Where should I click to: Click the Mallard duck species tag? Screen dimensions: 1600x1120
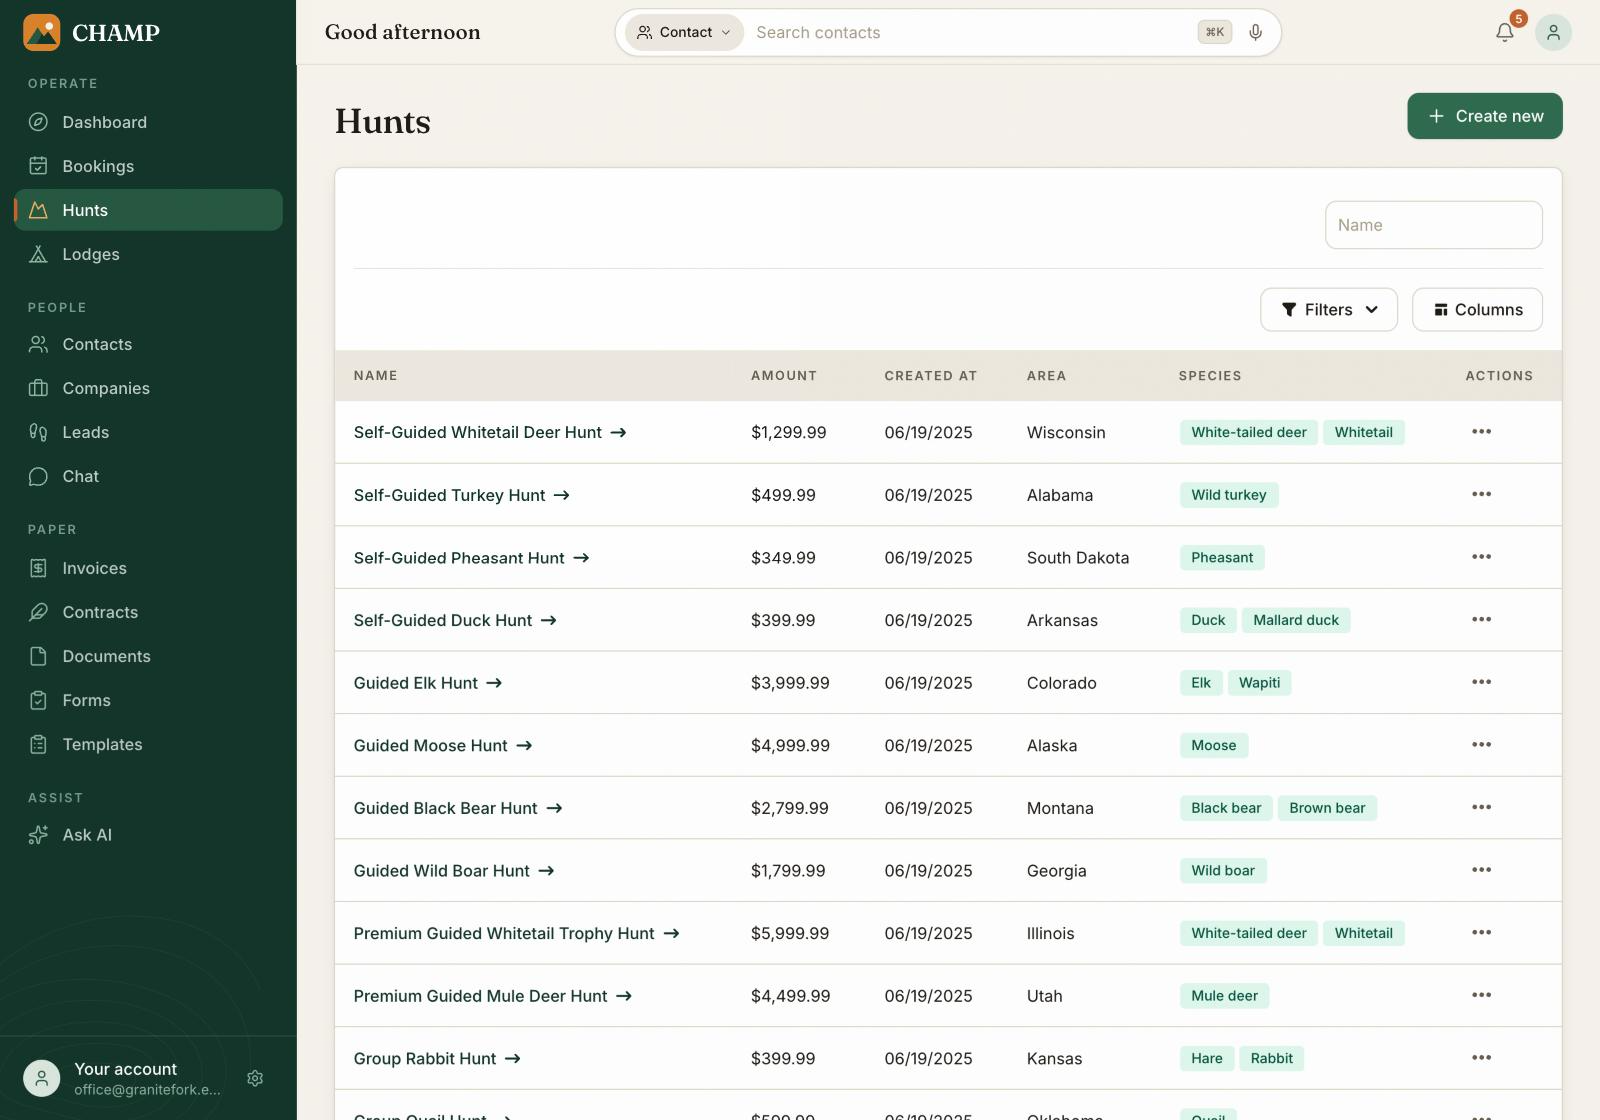(x=1296, y=620)
